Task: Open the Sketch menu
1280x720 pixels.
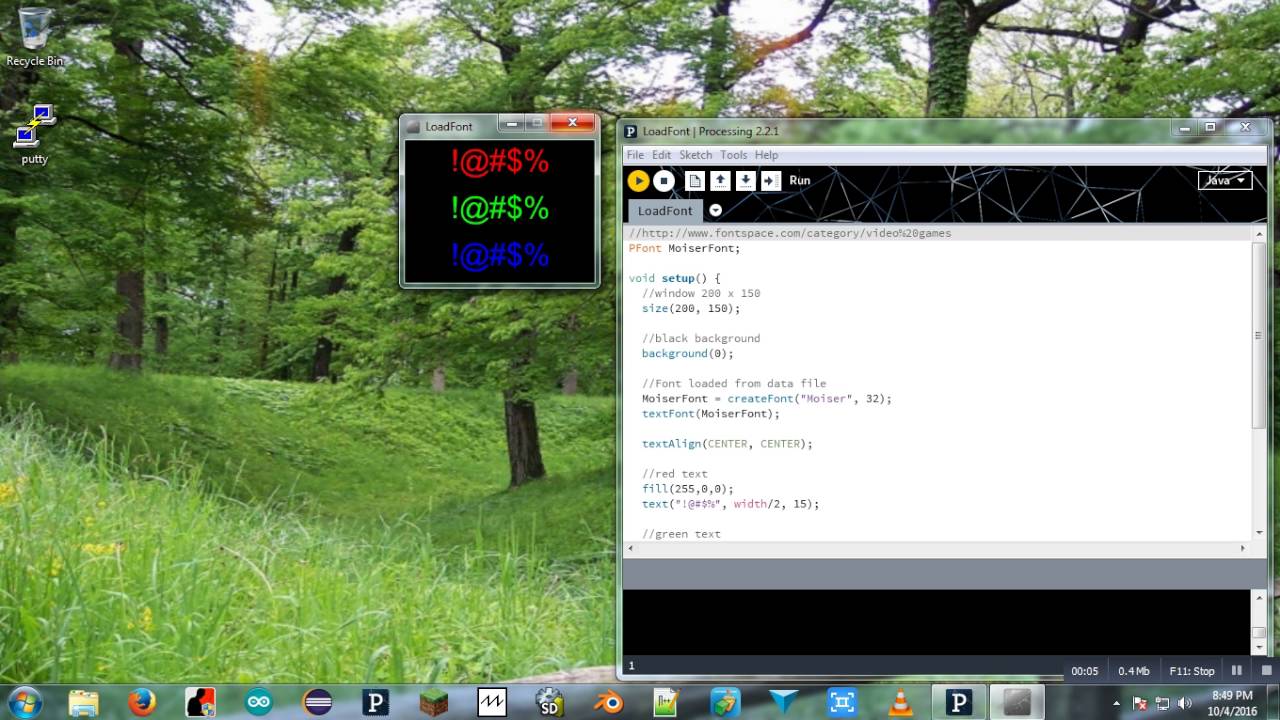Action: (695, 155)
